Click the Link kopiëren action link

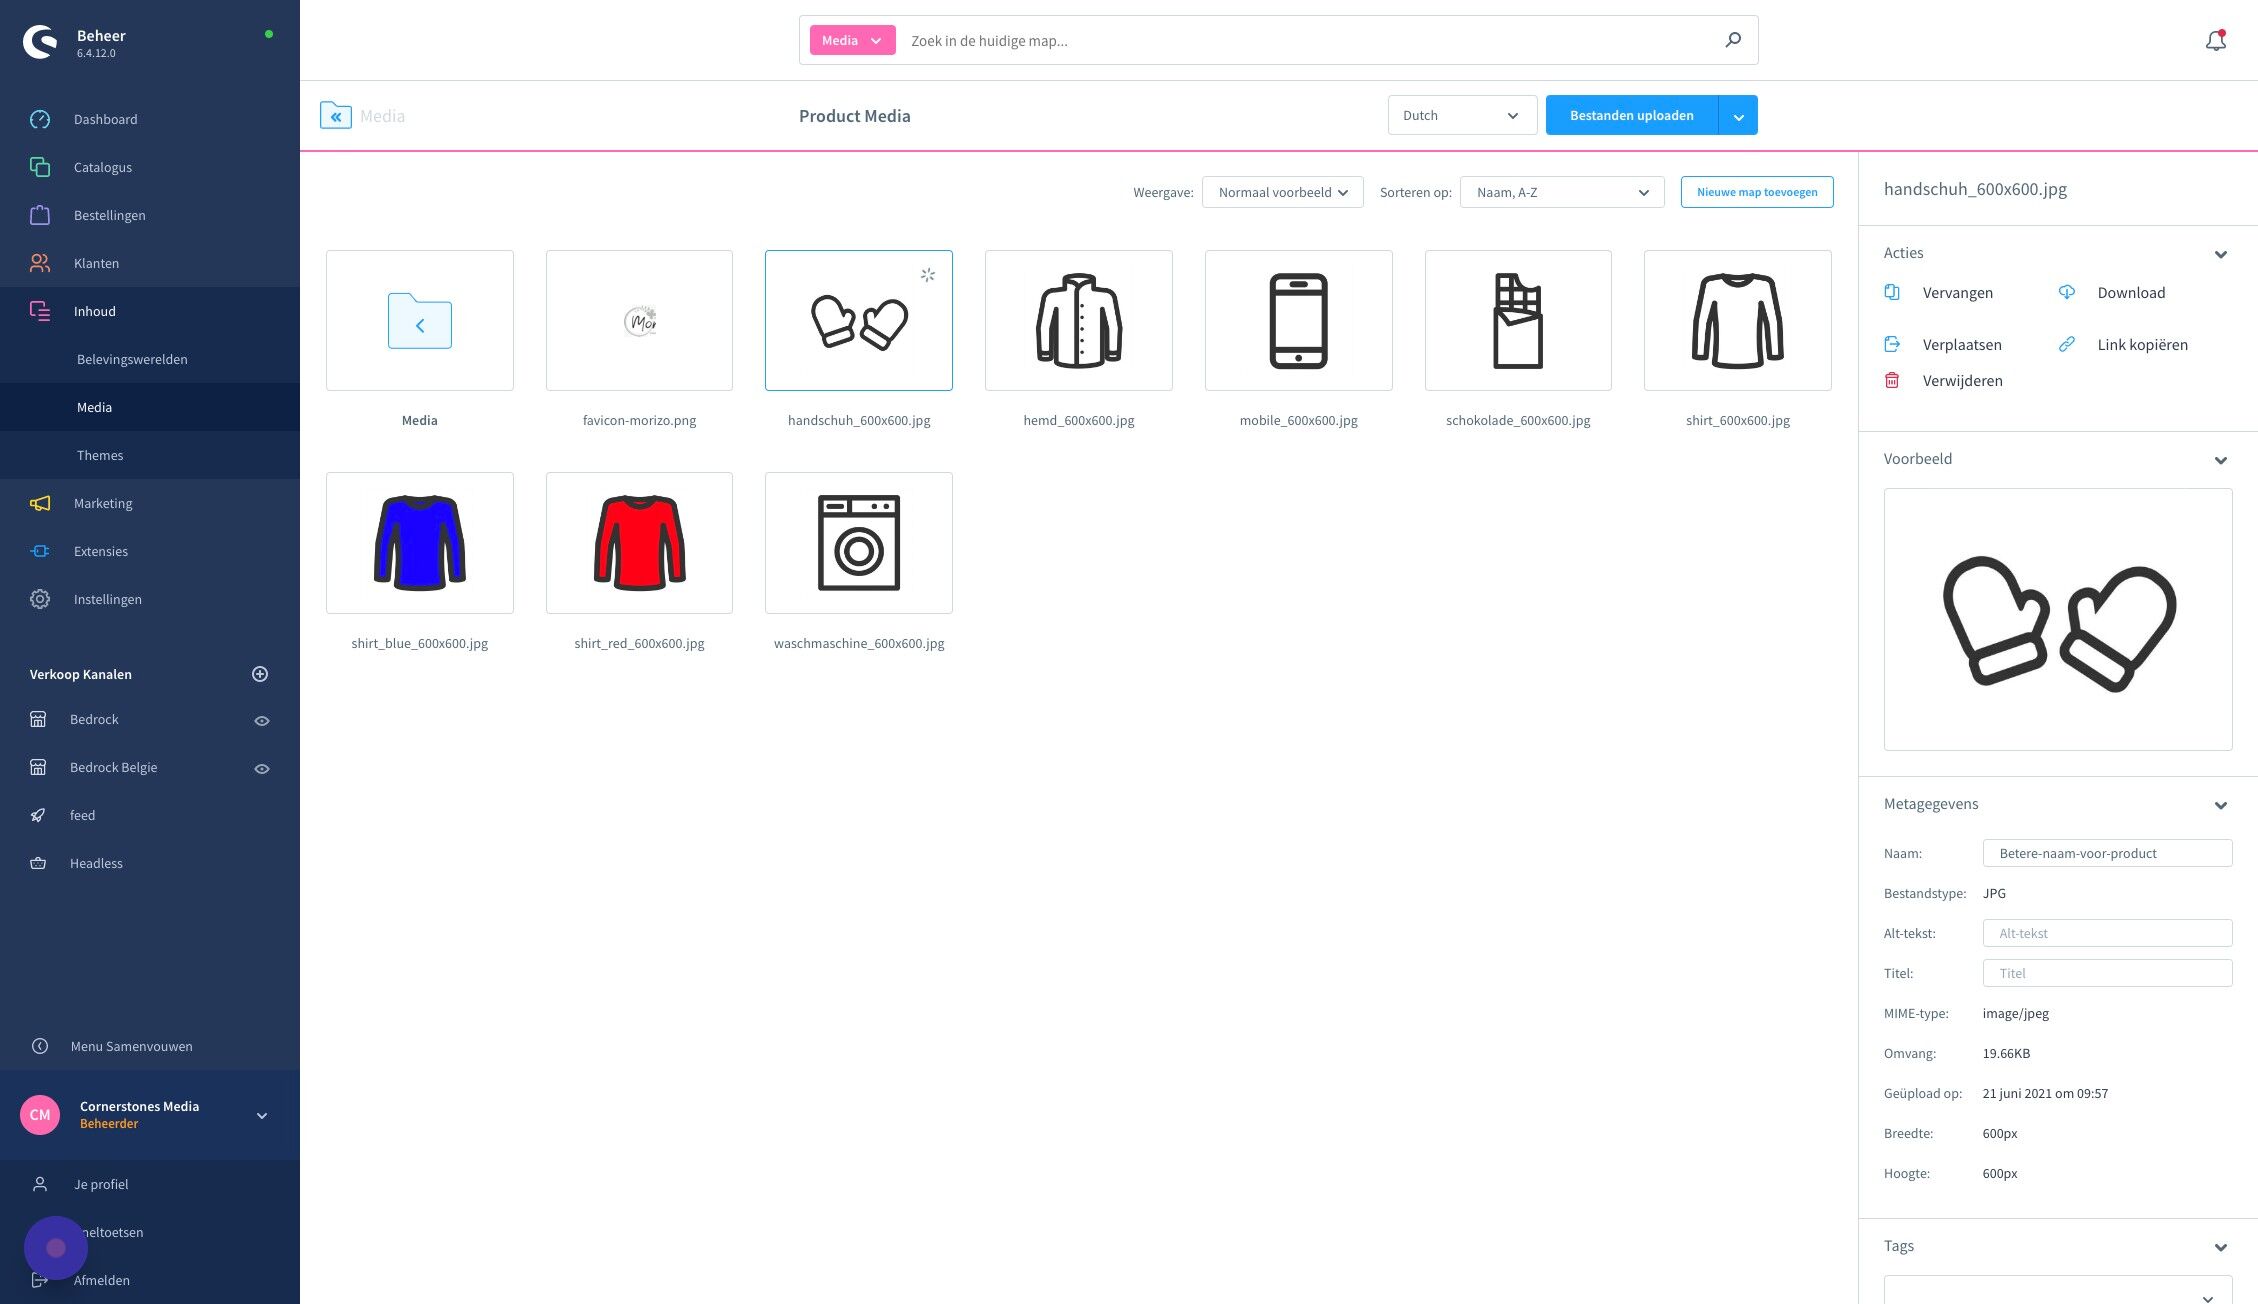point(2142,344)
